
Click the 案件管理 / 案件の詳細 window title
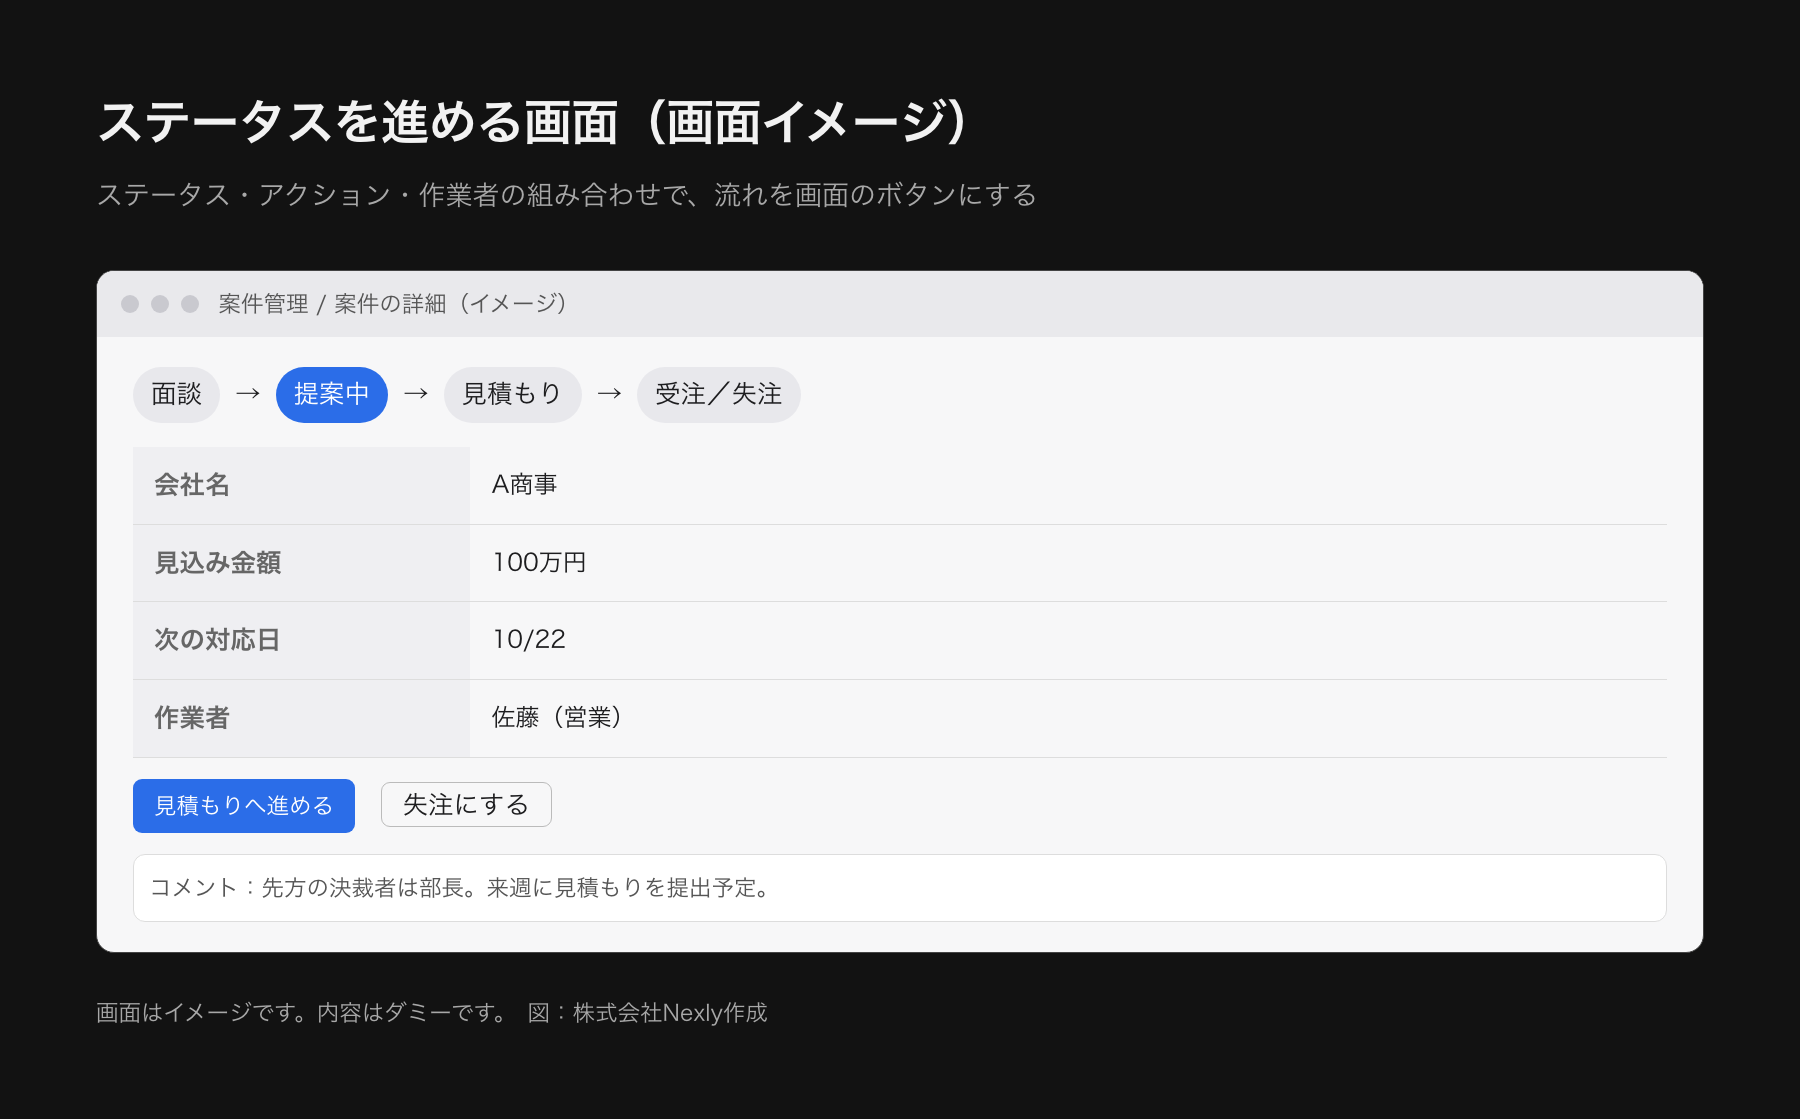pos(393,304)
